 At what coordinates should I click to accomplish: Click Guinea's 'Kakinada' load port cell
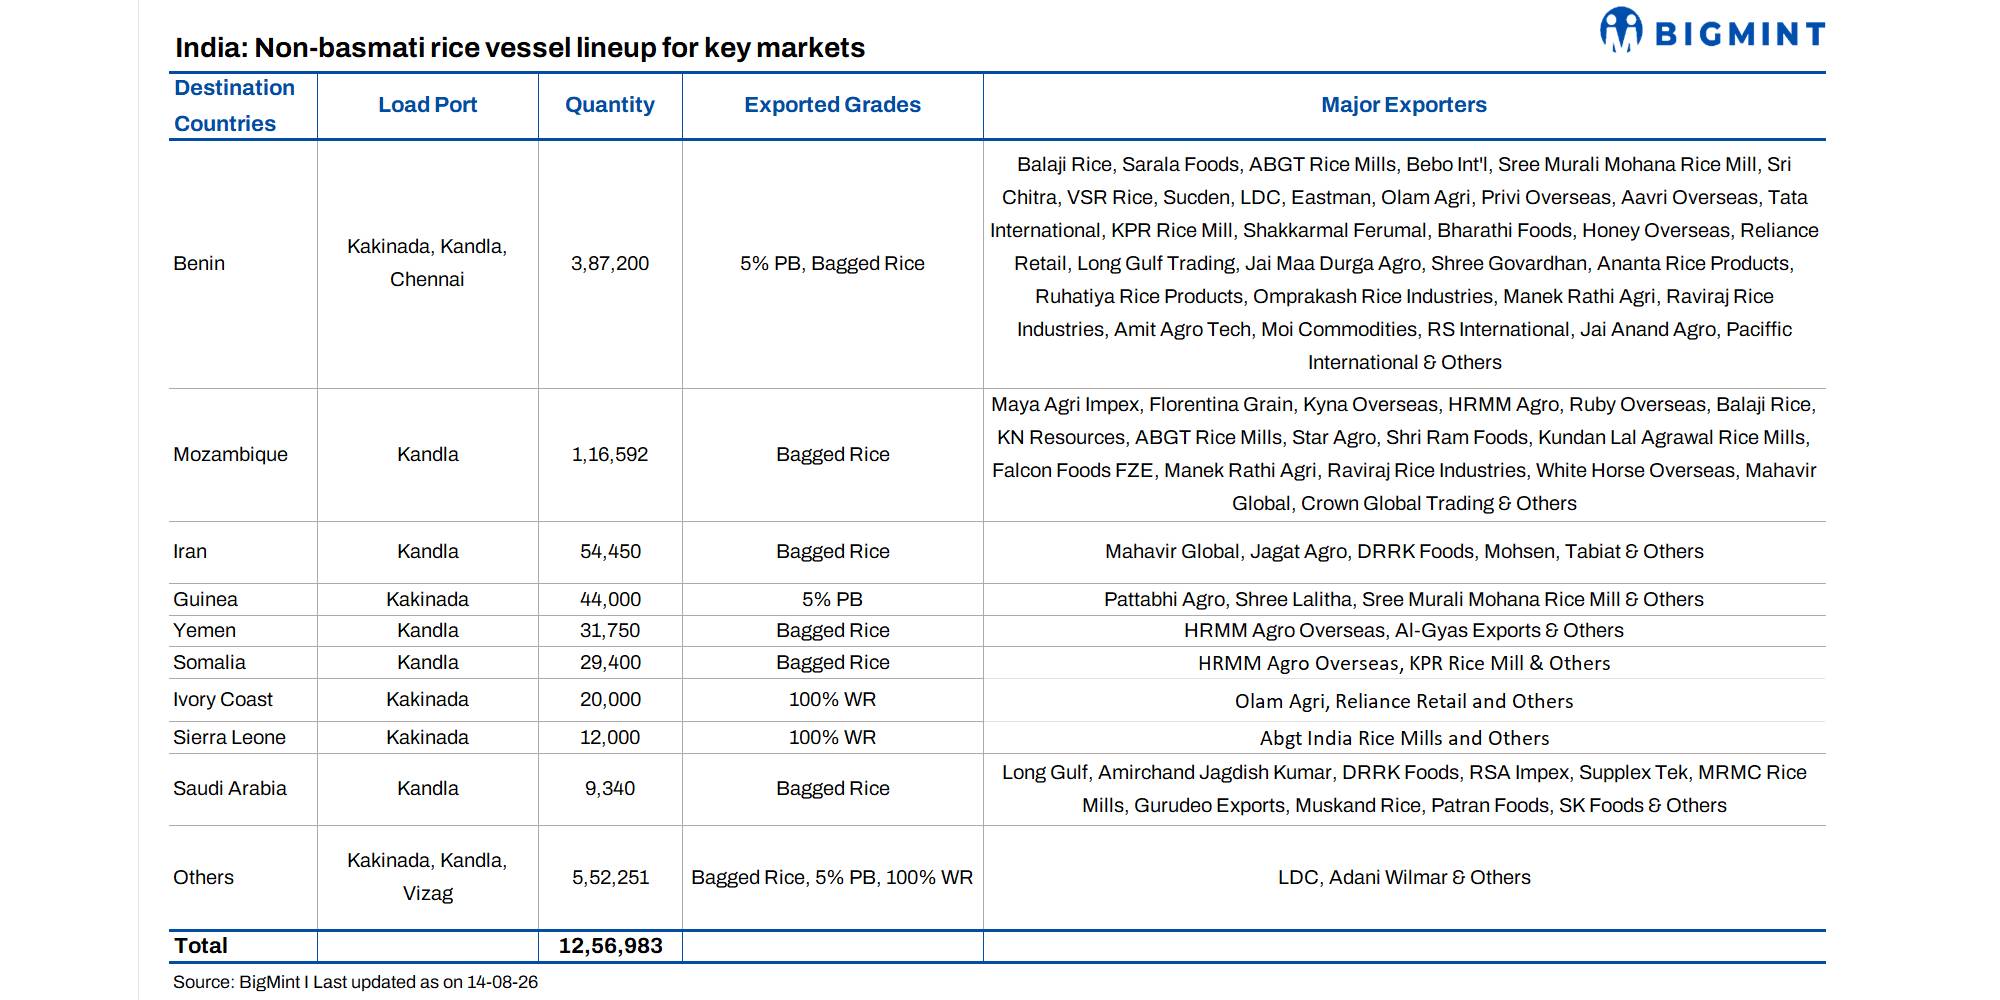click(427, 599)
